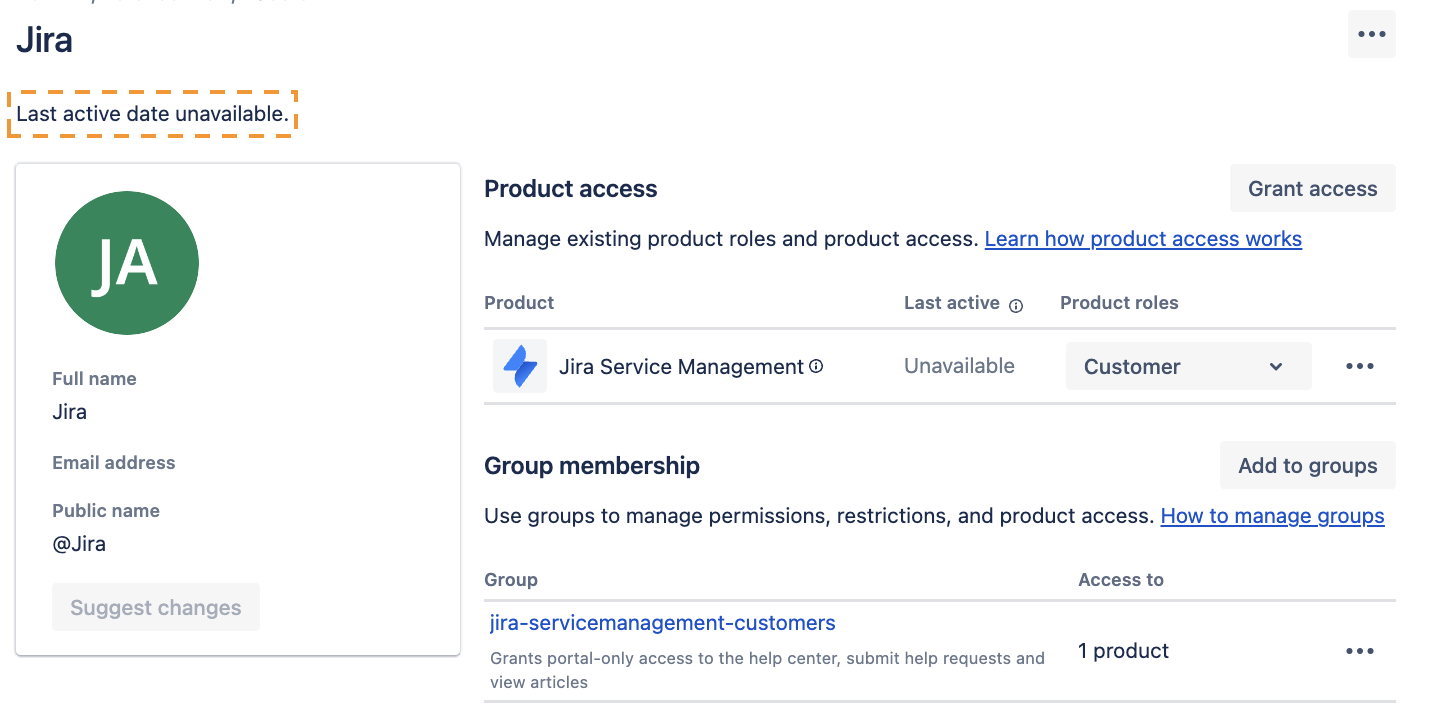The image size is (1432, 724).
Task: Click the Jira Service Management product name
Action: (681, 367)
